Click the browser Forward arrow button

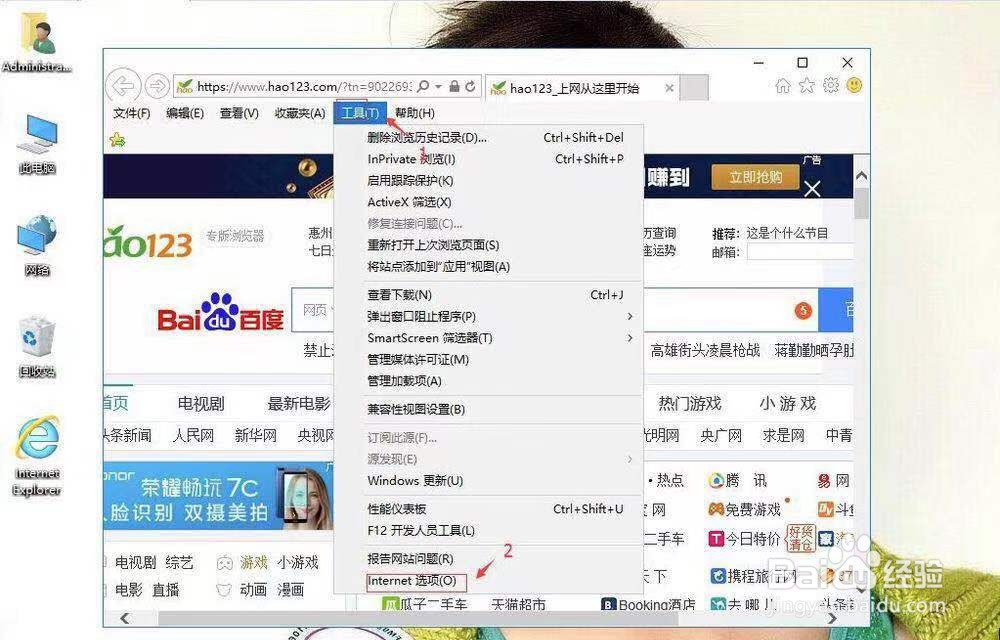pos(157,86)
